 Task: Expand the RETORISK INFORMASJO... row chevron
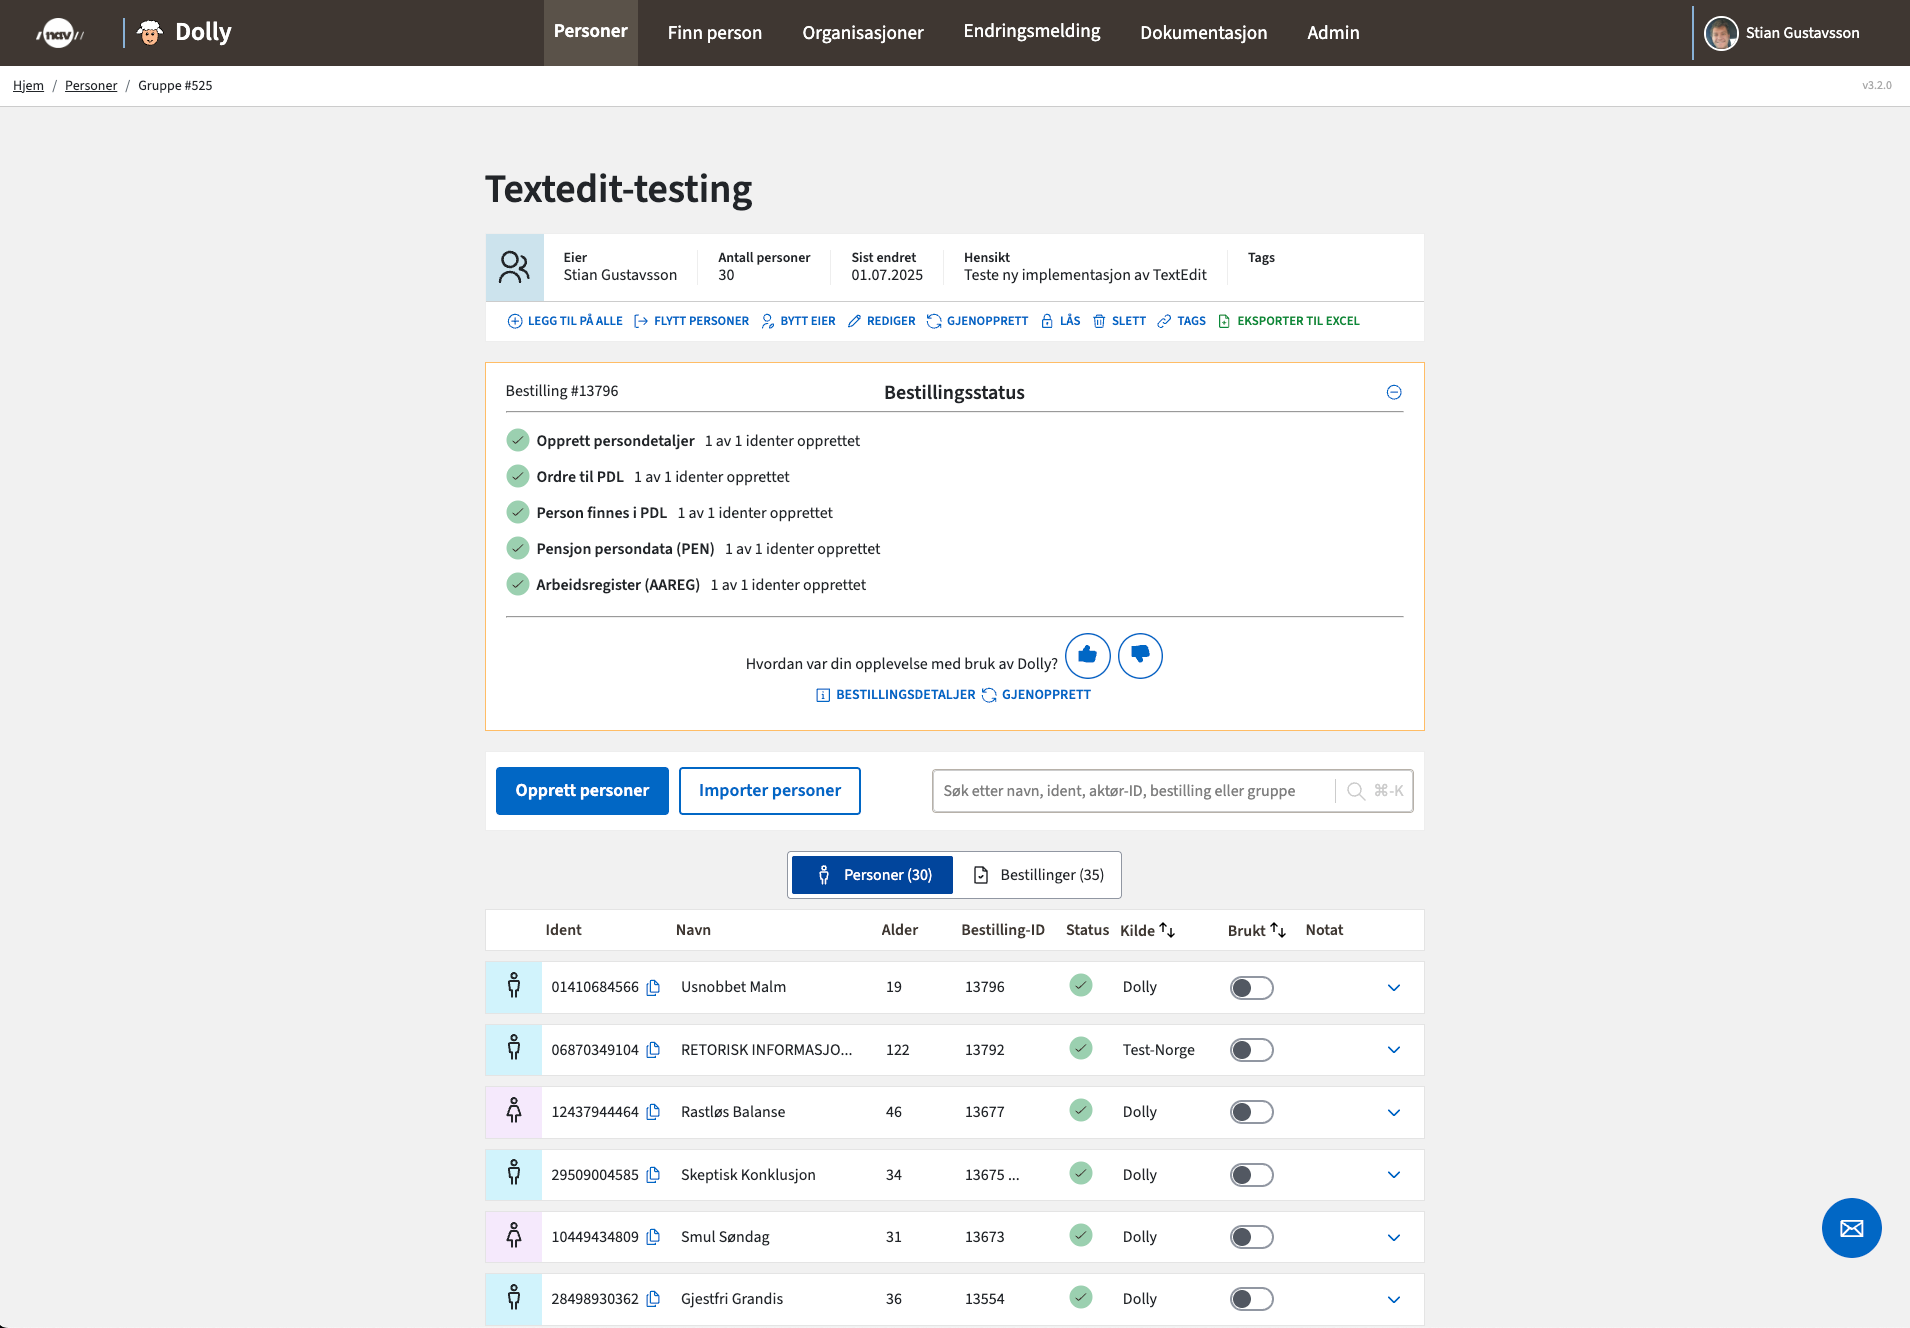point(1394,1050)
